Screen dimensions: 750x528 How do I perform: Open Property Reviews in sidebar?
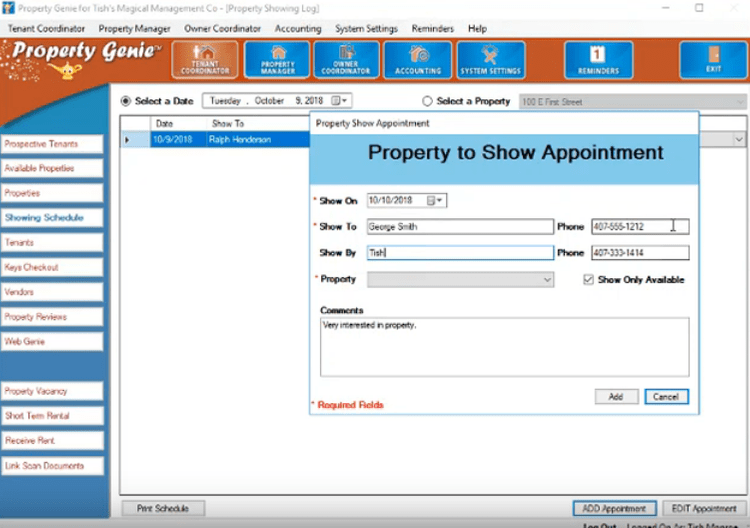coord(52,317)
